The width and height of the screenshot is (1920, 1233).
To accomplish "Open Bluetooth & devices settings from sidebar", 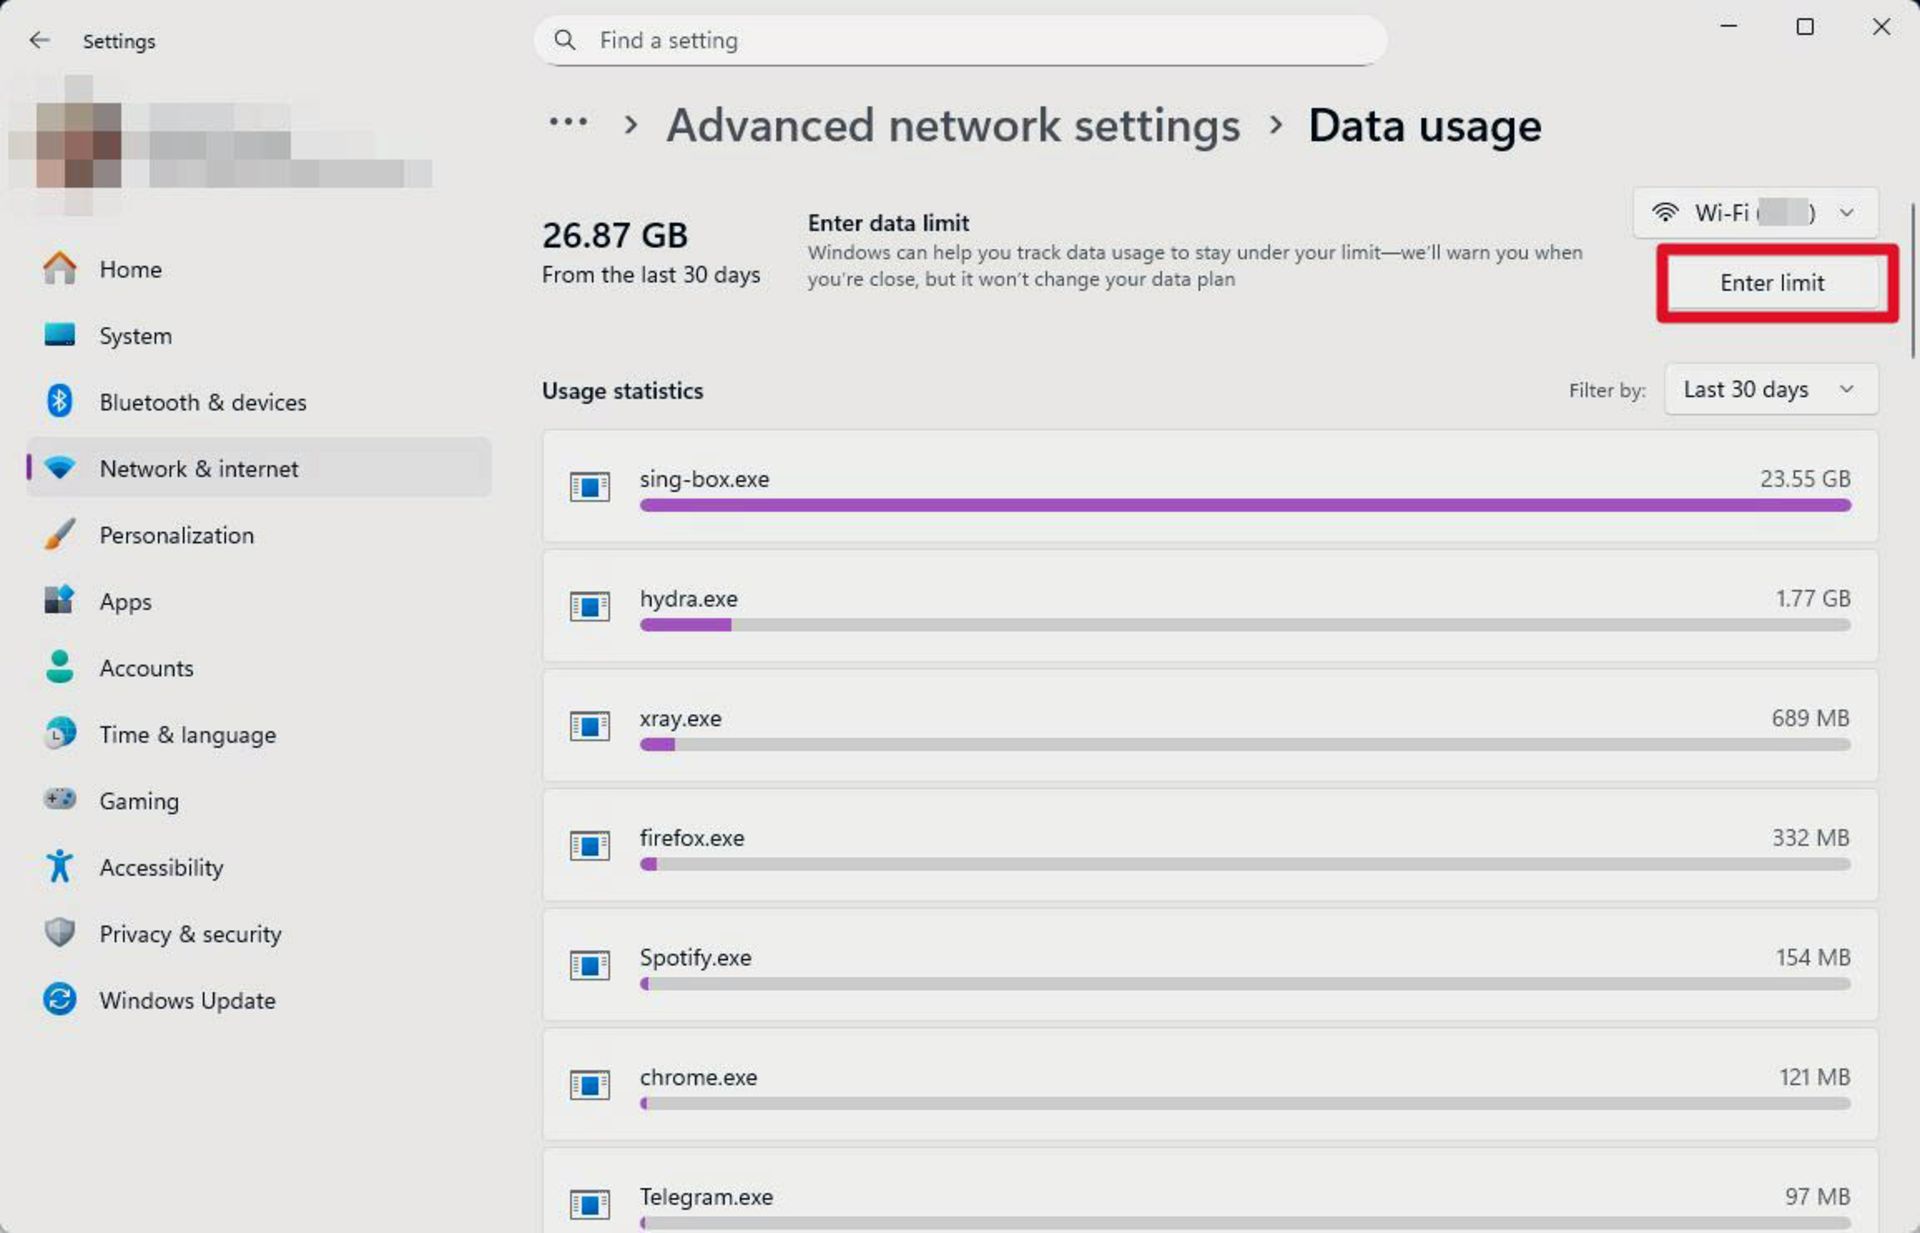I will click(60, 402).
